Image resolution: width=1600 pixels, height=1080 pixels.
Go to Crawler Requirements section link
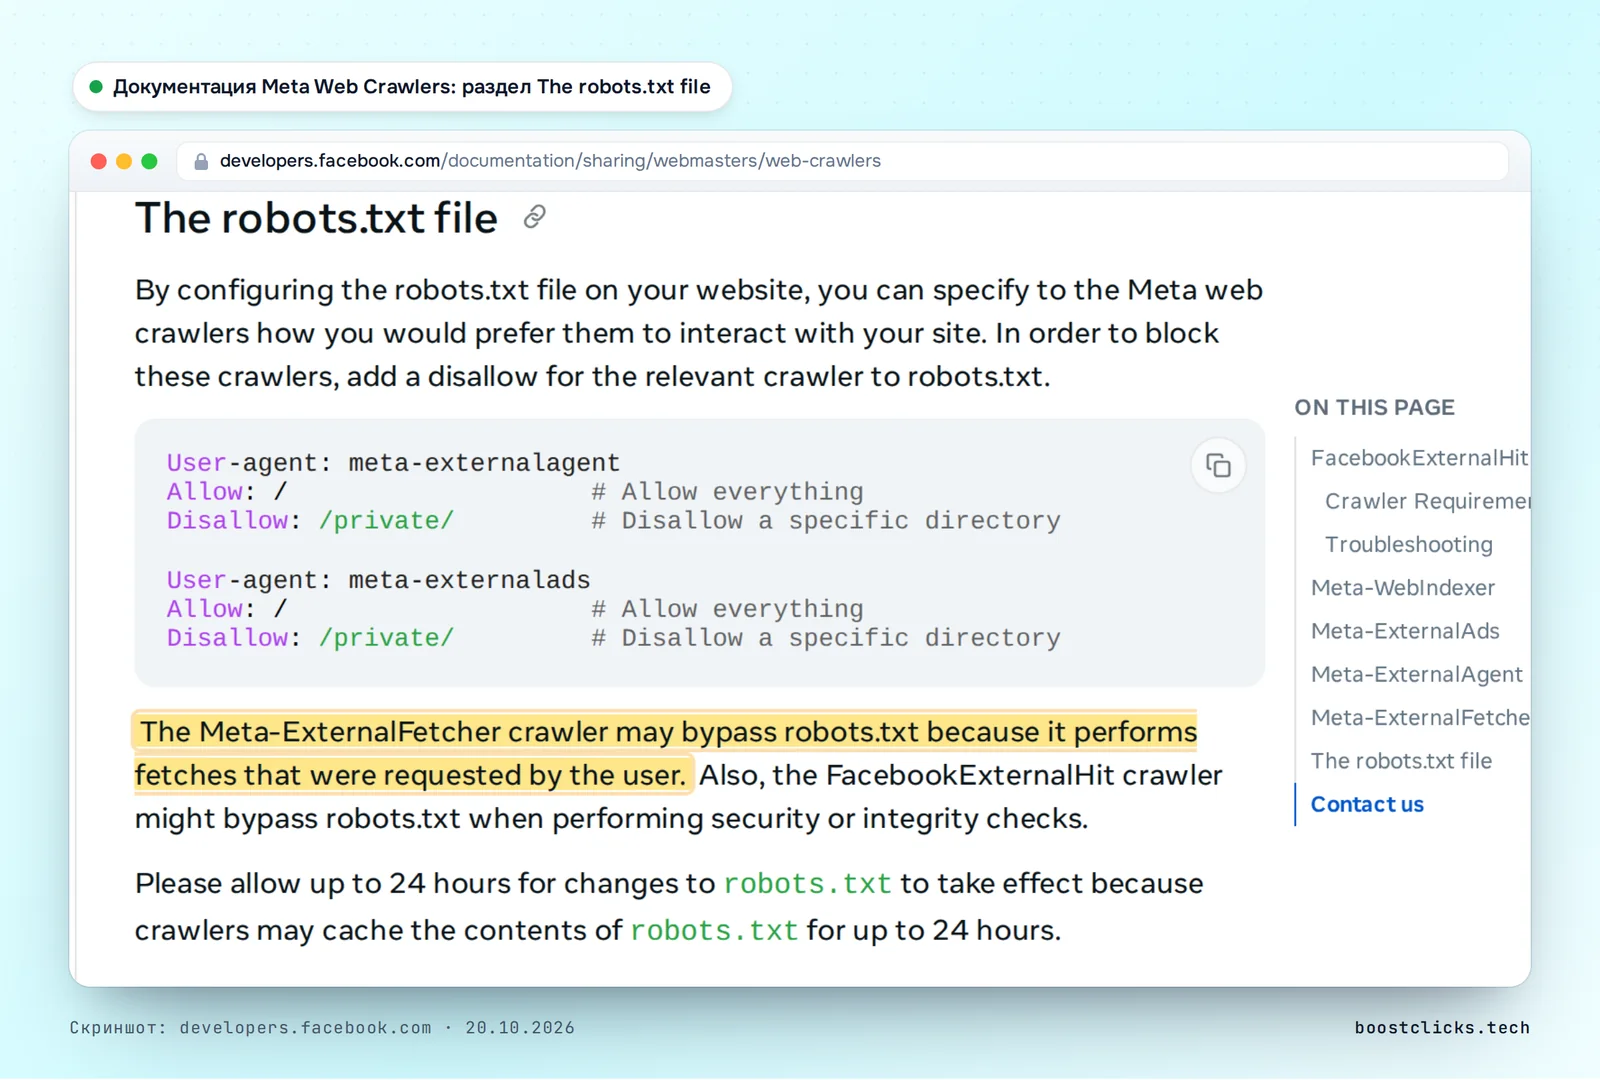point(1427,501)
